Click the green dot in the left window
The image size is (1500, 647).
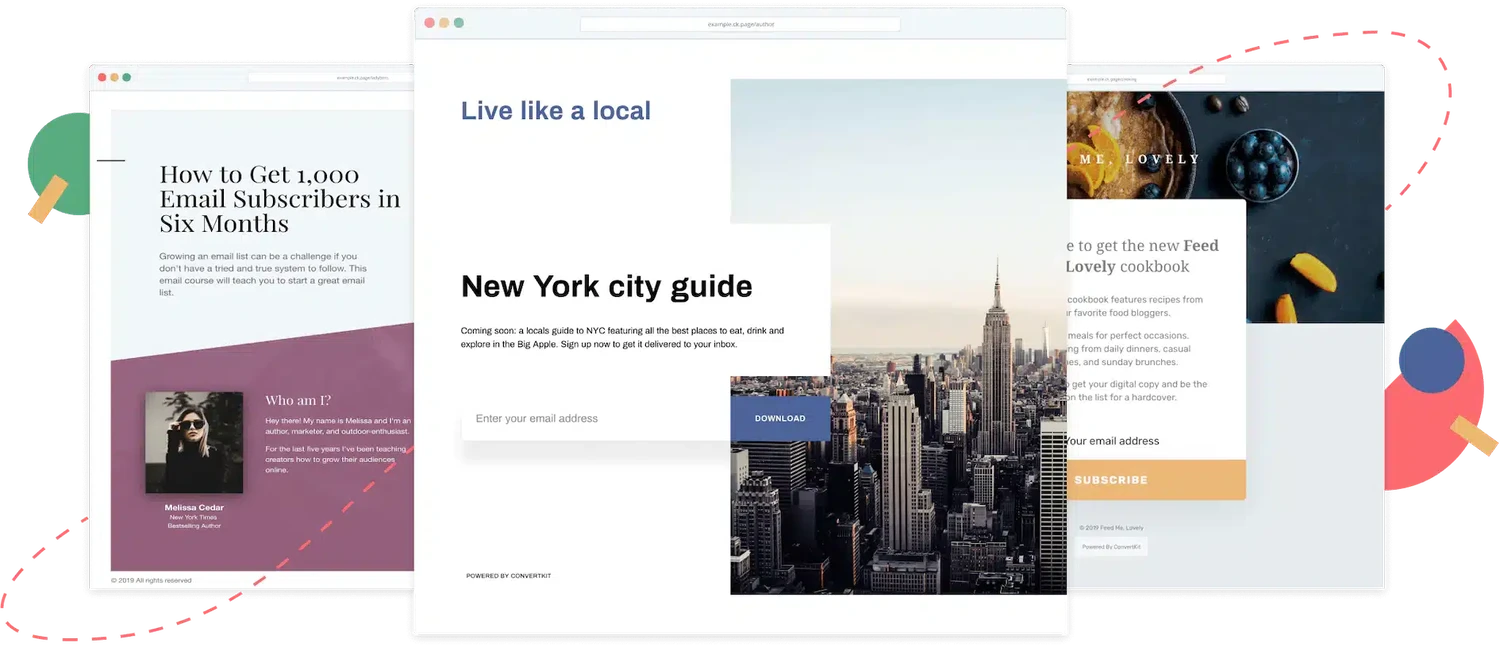pos(127,77)
